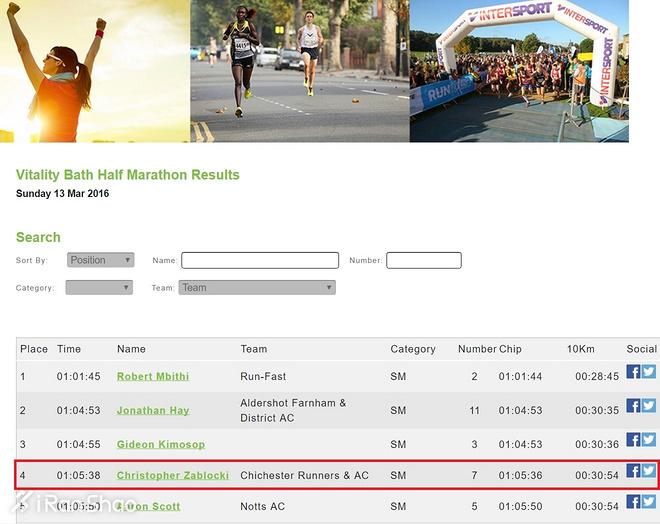Share Christopher Zablocki's result on Facebook
The image size is (660, 524).
(633, 471)
